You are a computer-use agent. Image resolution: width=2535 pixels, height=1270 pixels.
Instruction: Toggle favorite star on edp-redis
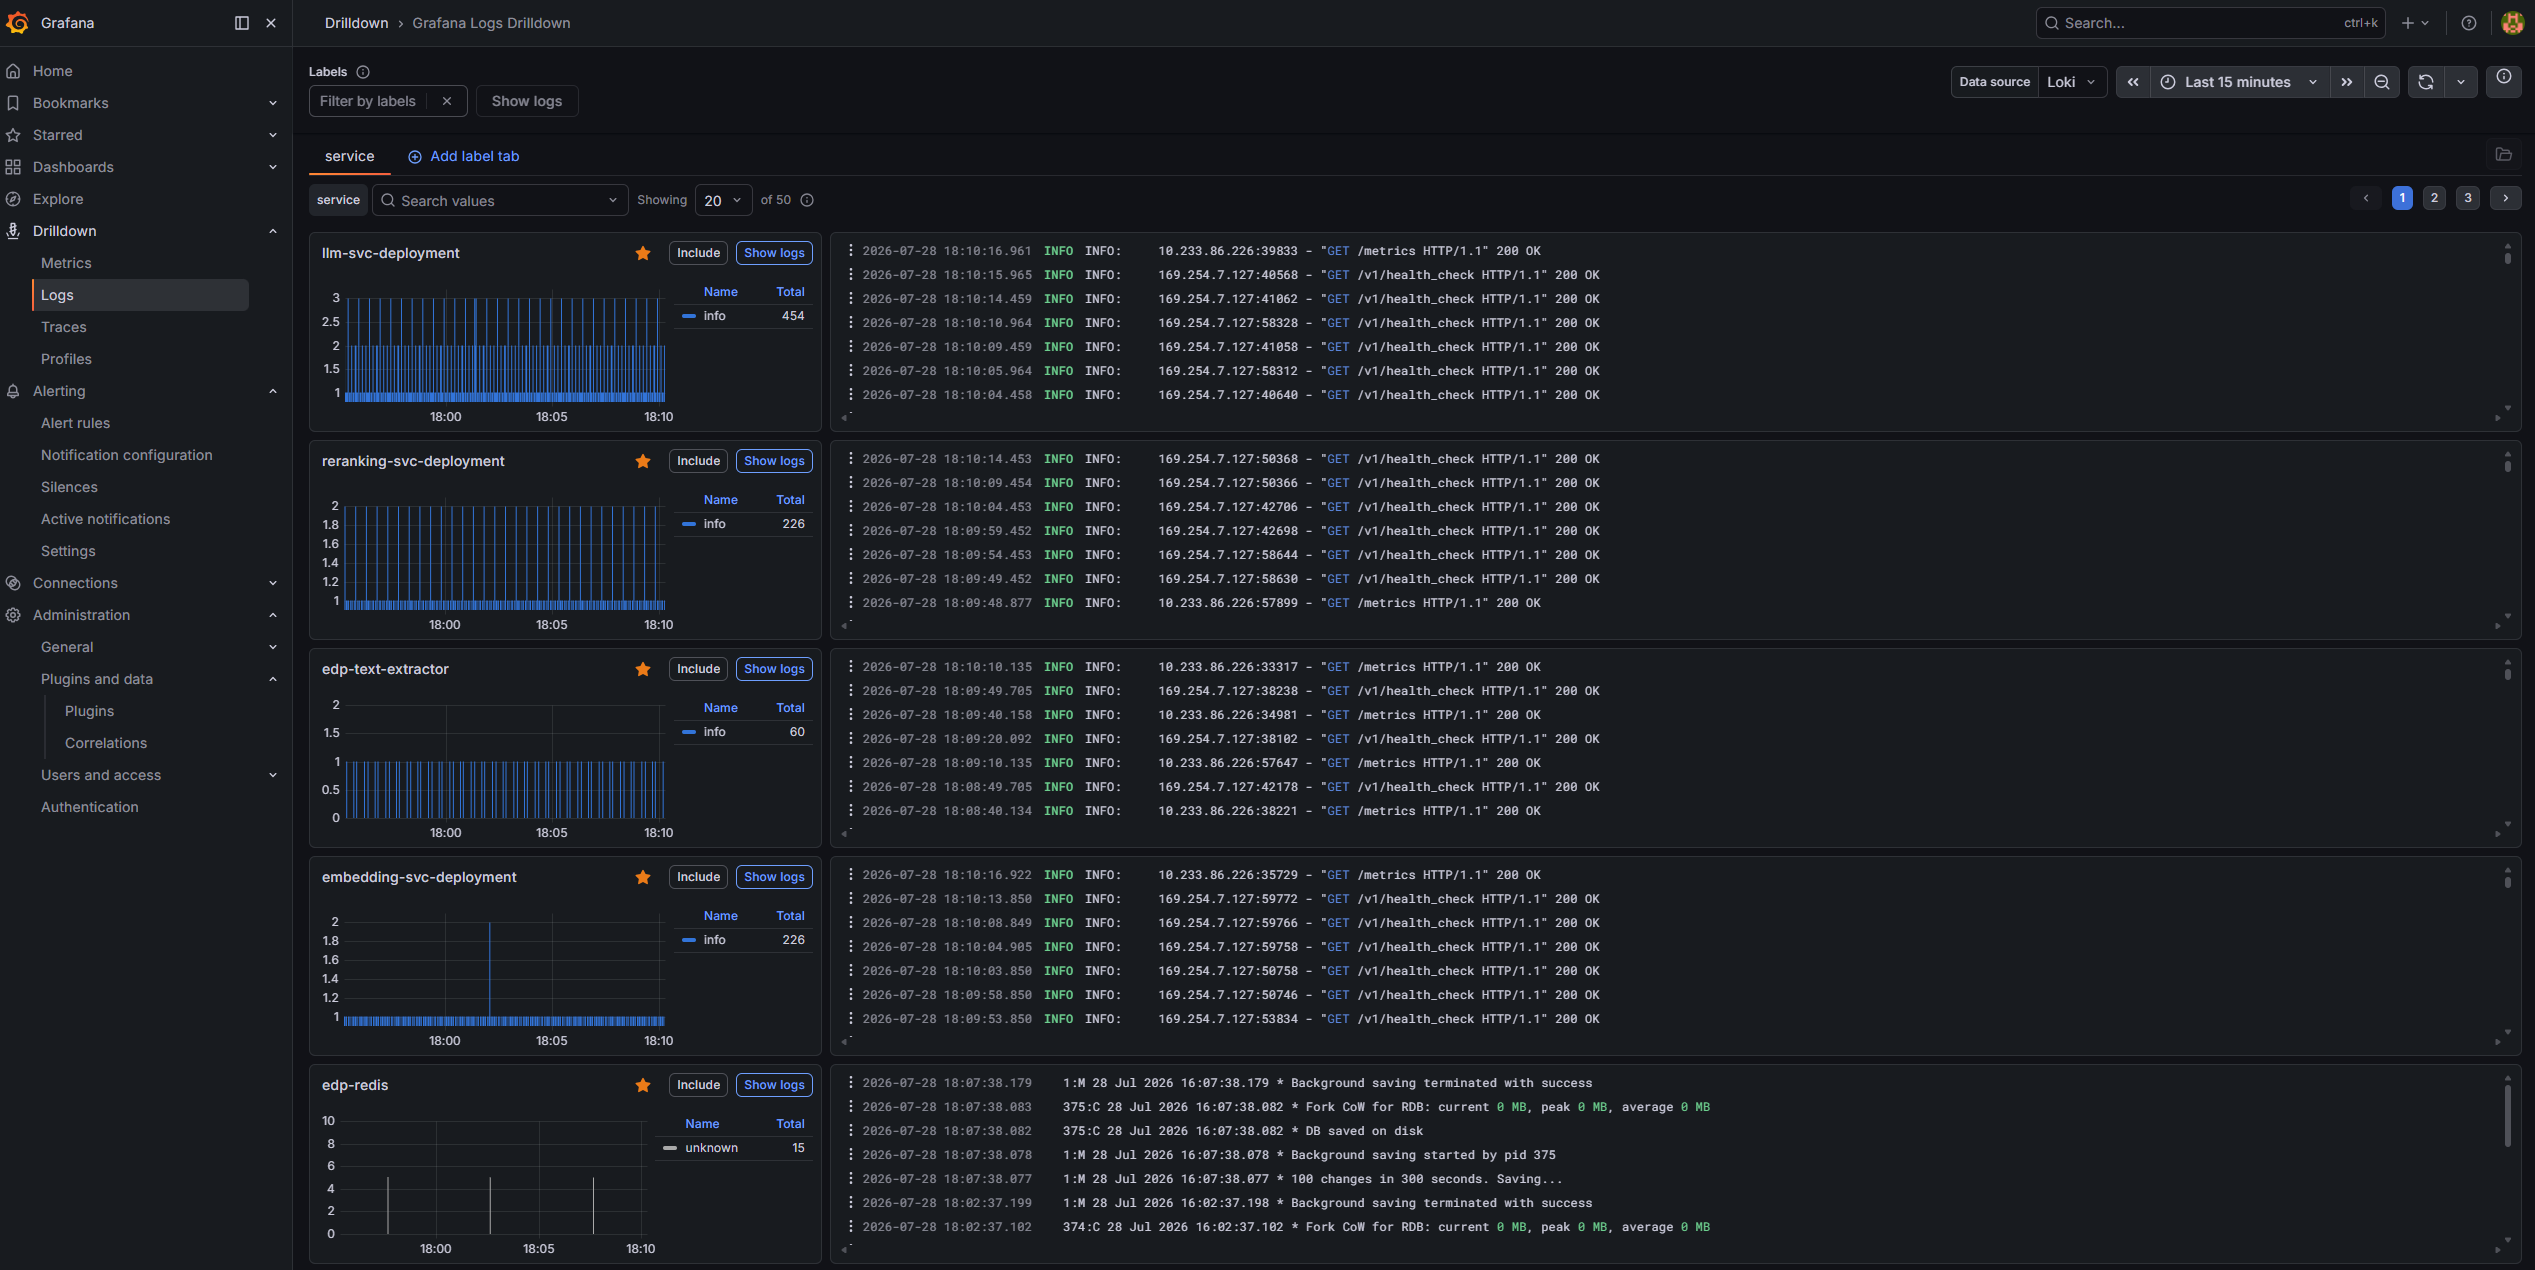pyautogui.click(x=643, y=1085)
